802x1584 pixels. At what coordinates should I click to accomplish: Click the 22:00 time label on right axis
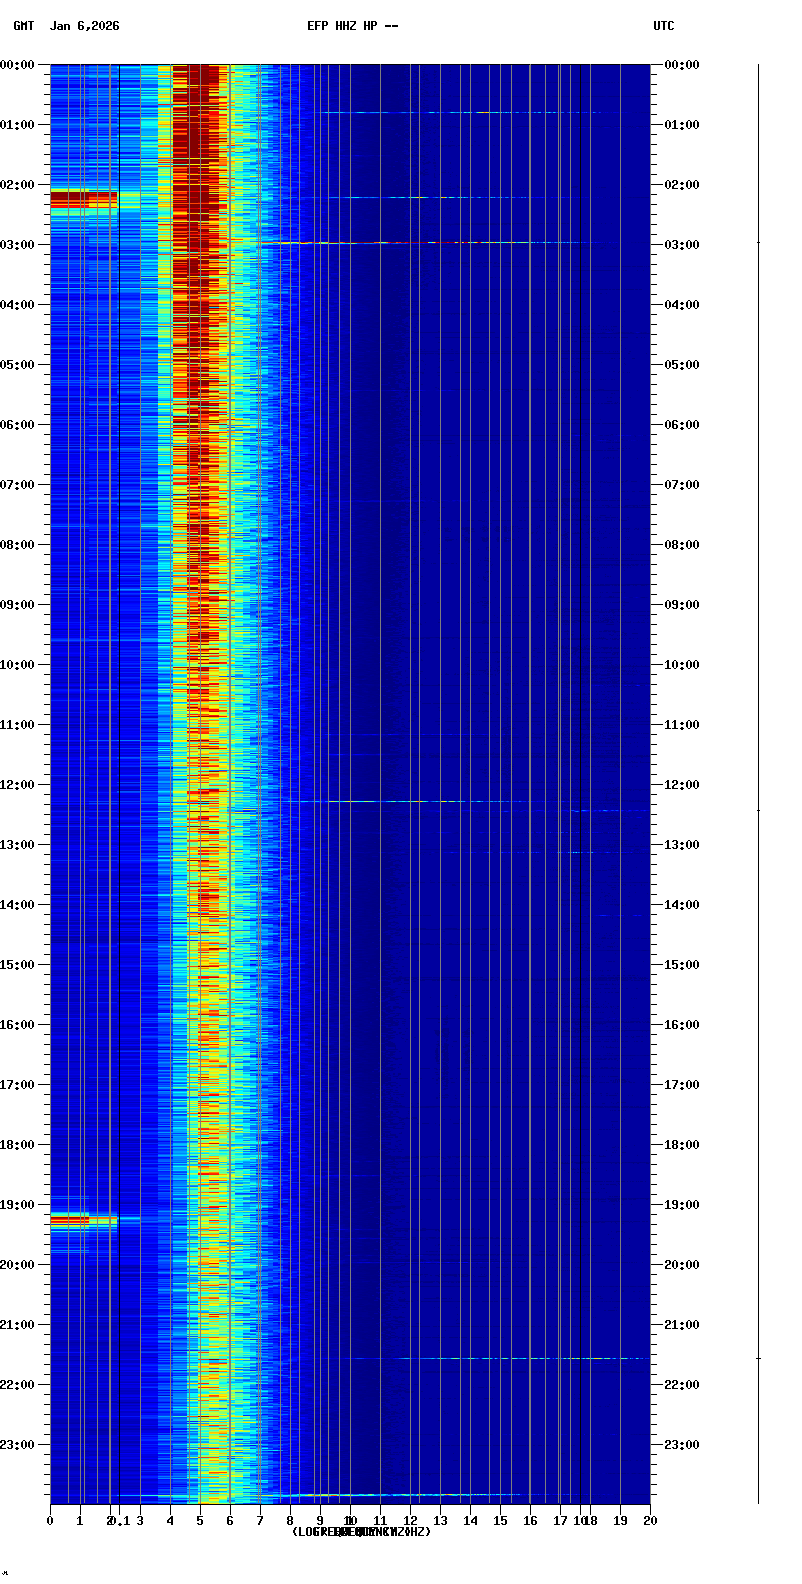[x=682, y=1385]
